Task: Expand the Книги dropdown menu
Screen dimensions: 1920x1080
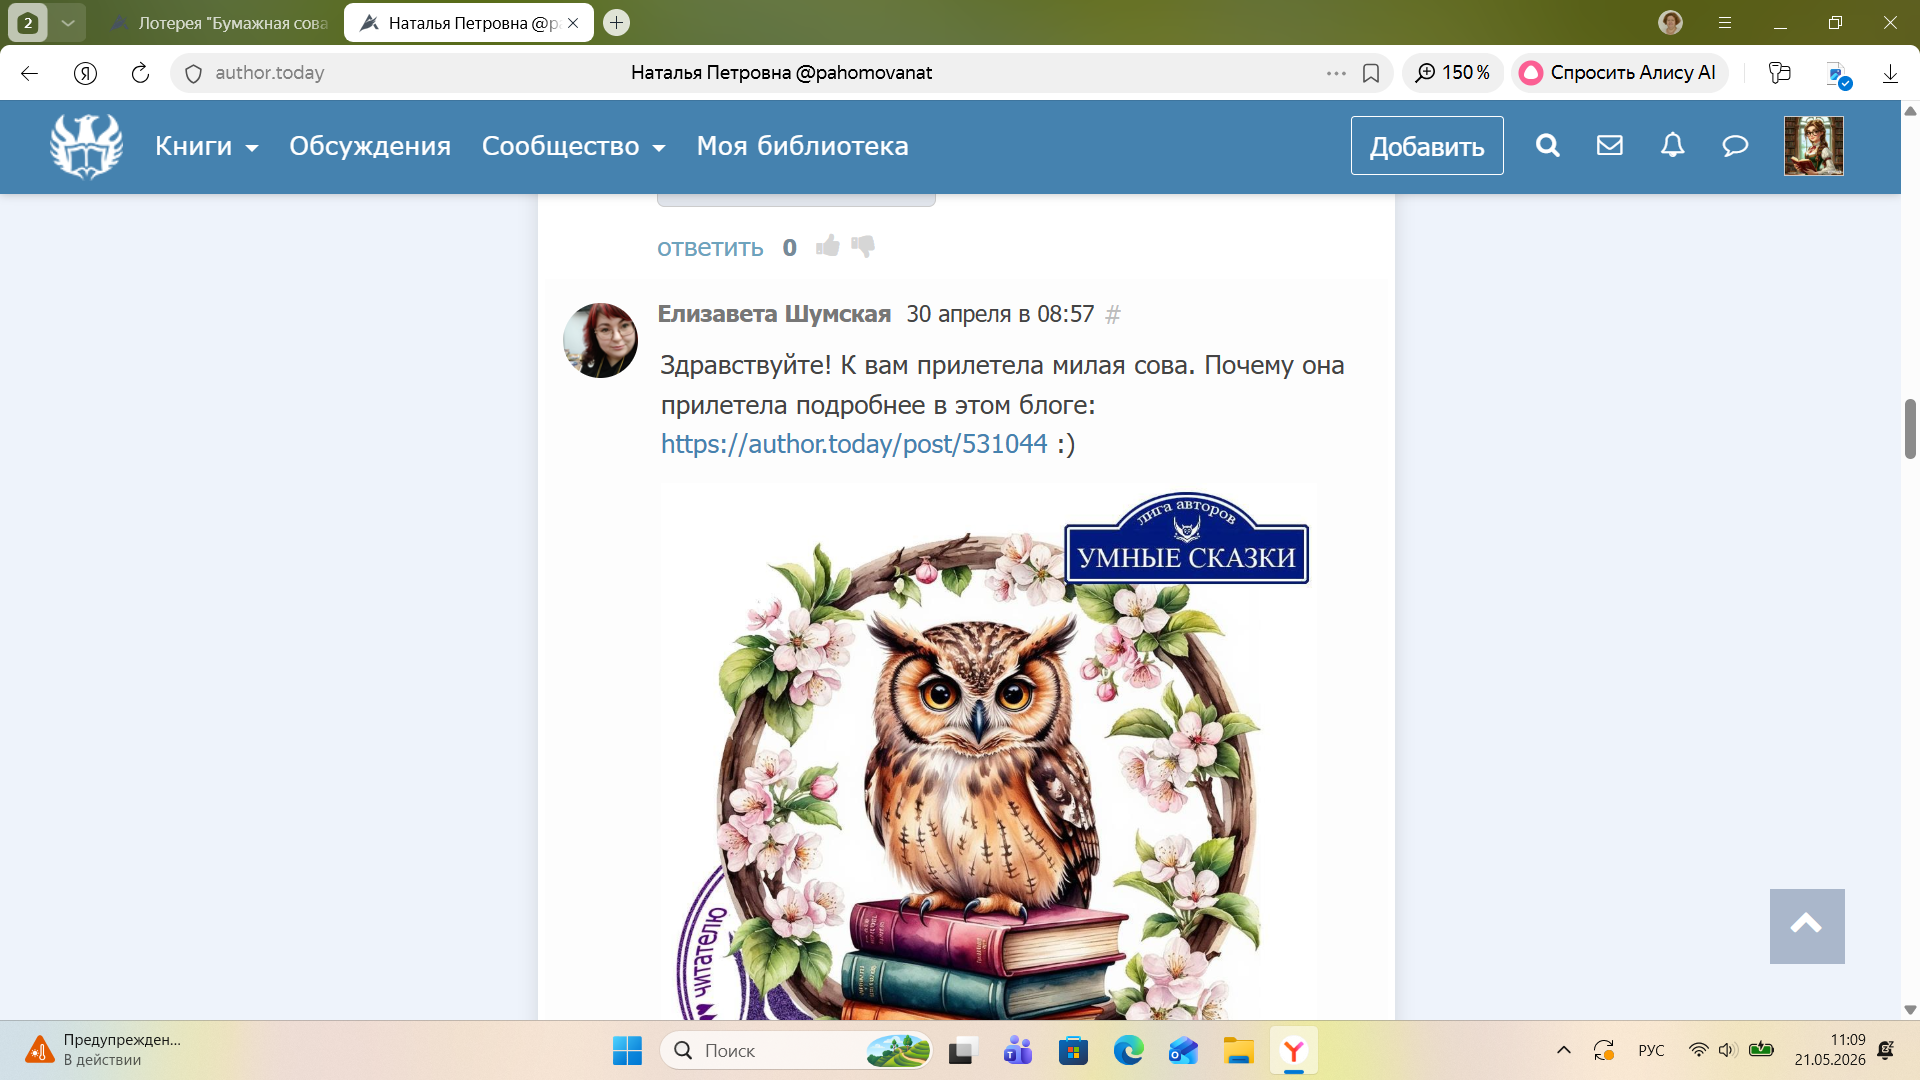Action: tap(206, 146)
